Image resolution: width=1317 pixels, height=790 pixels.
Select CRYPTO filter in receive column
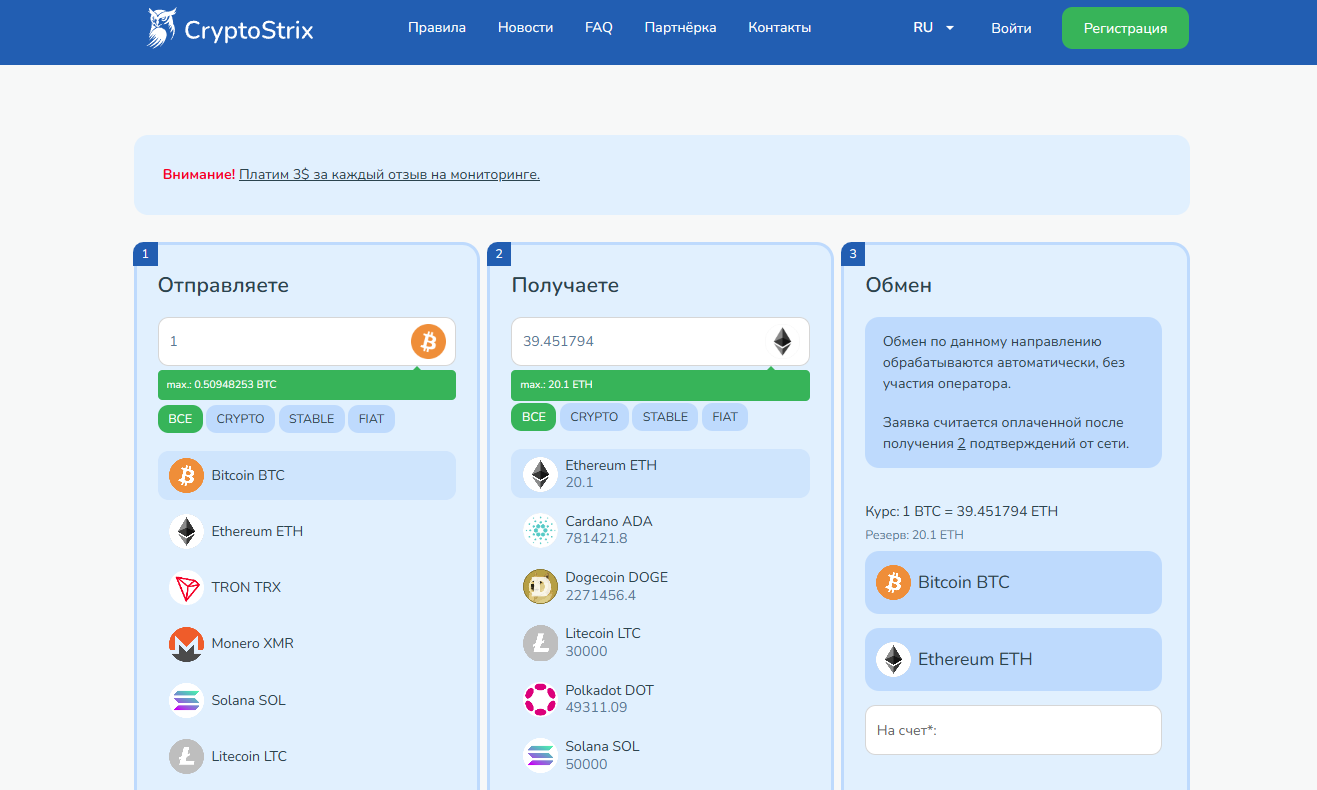pos(595,417)
